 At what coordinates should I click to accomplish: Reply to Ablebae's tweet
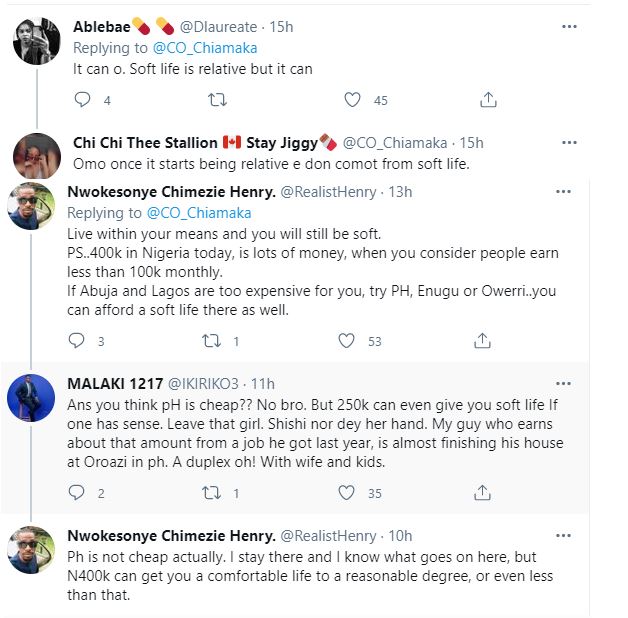[83, 100]
